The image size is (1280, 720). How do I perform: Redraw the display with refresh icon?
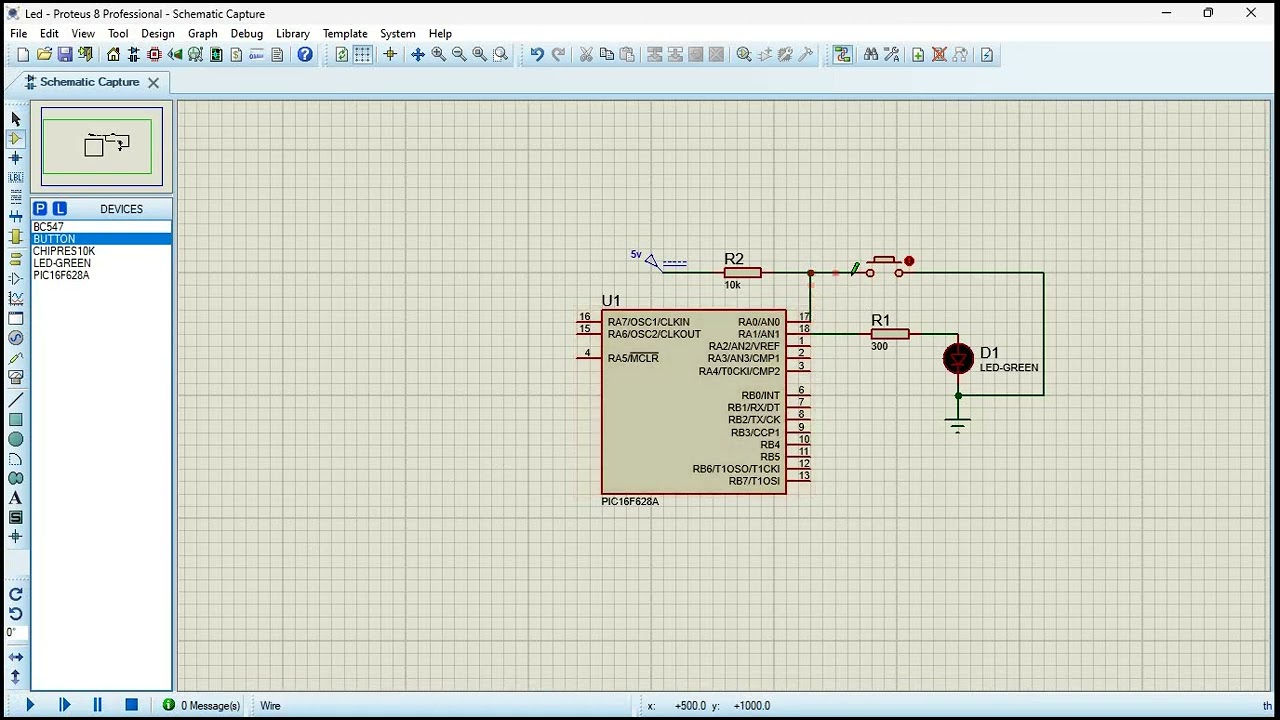342,55
